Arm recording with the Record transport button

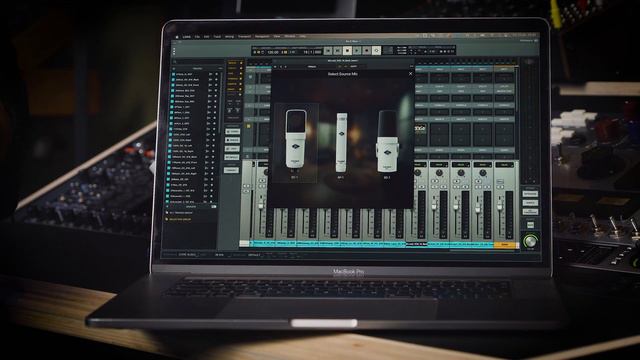pos(367,51)
